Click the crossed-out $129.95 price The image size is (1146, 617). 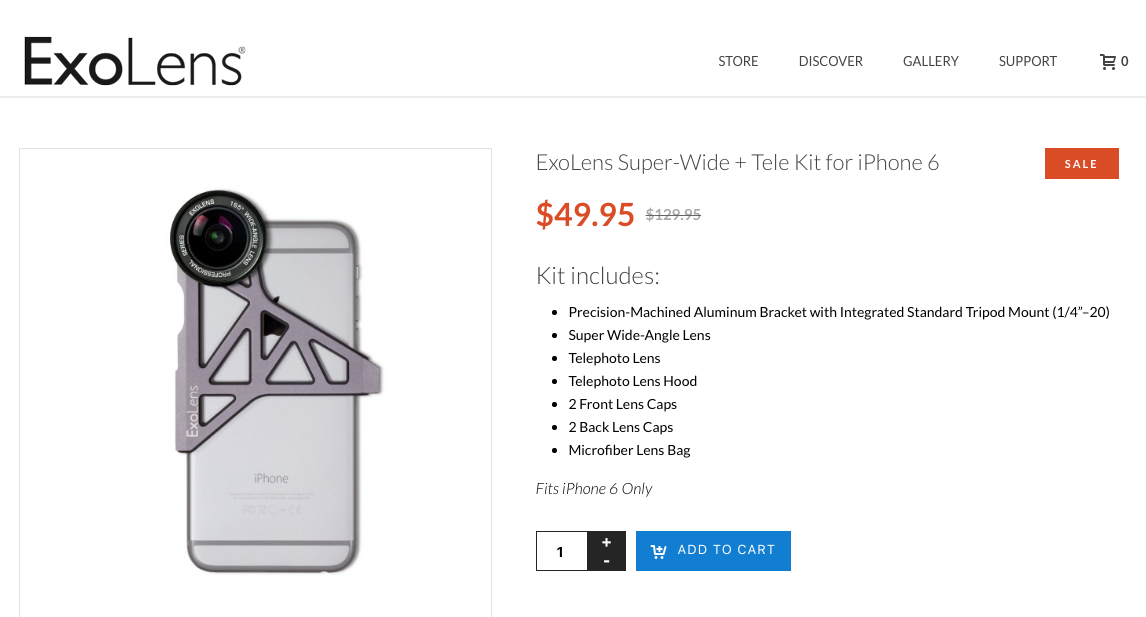click(x=673, y=214)
